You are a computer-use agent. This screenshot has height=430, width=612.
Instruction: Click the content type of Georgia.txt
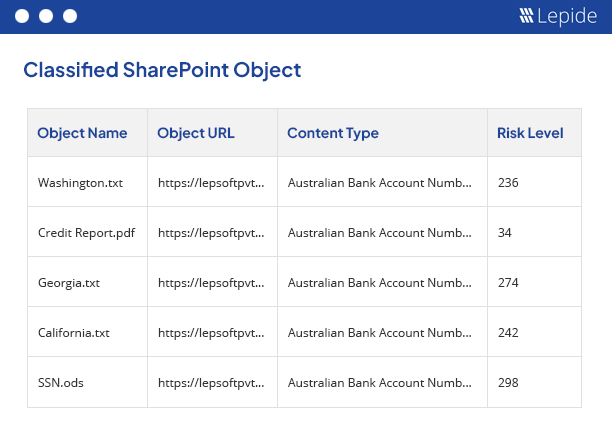380,283
